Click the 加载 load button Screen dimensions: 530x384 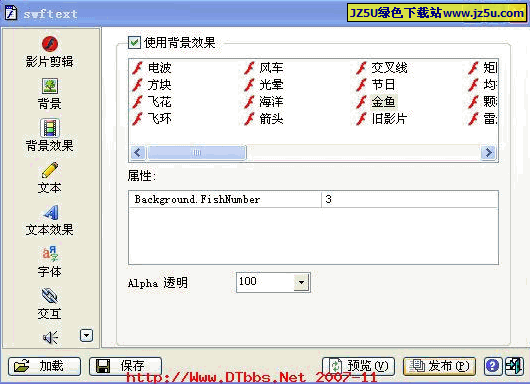click(x=45, y=366)
